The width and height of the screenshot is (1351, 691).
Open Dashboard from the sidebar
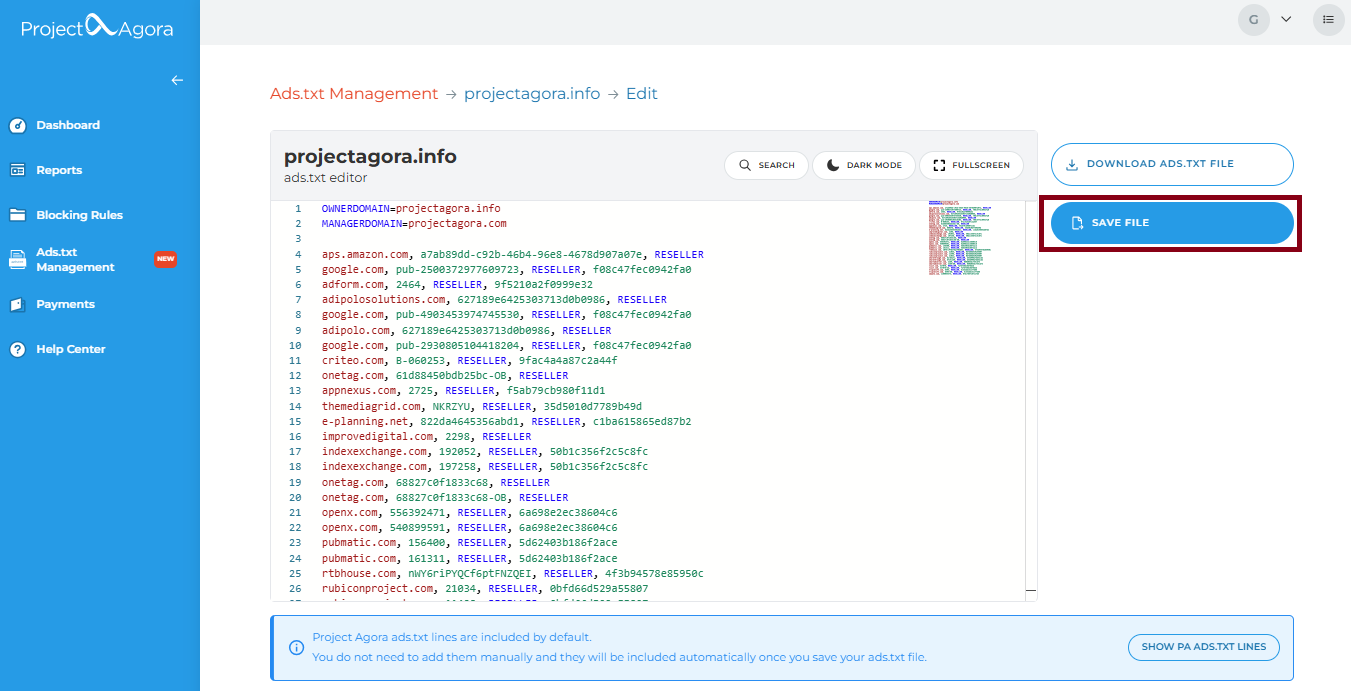click(68, 125)
